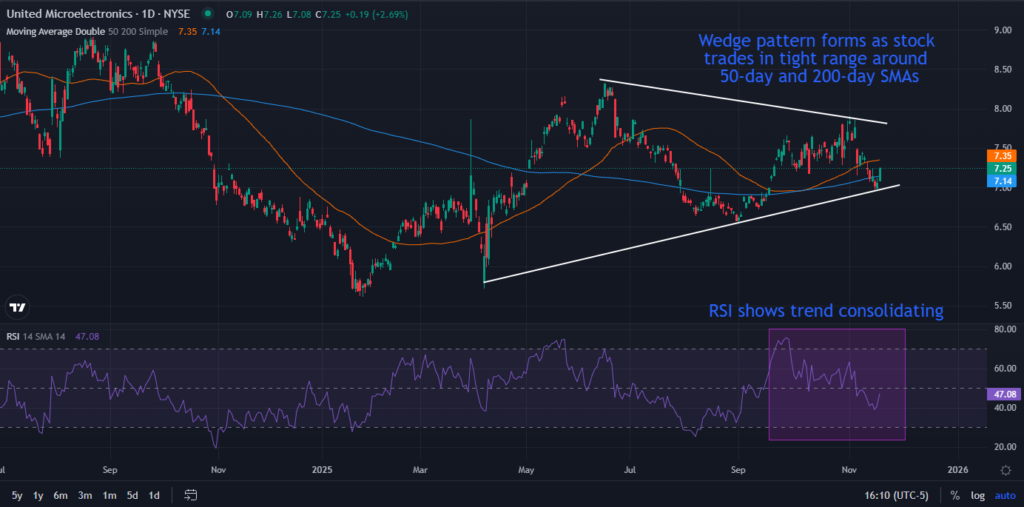Screen dimensions: 1024x507
Task: Click the green market status indicator
Action: (207, 15)
